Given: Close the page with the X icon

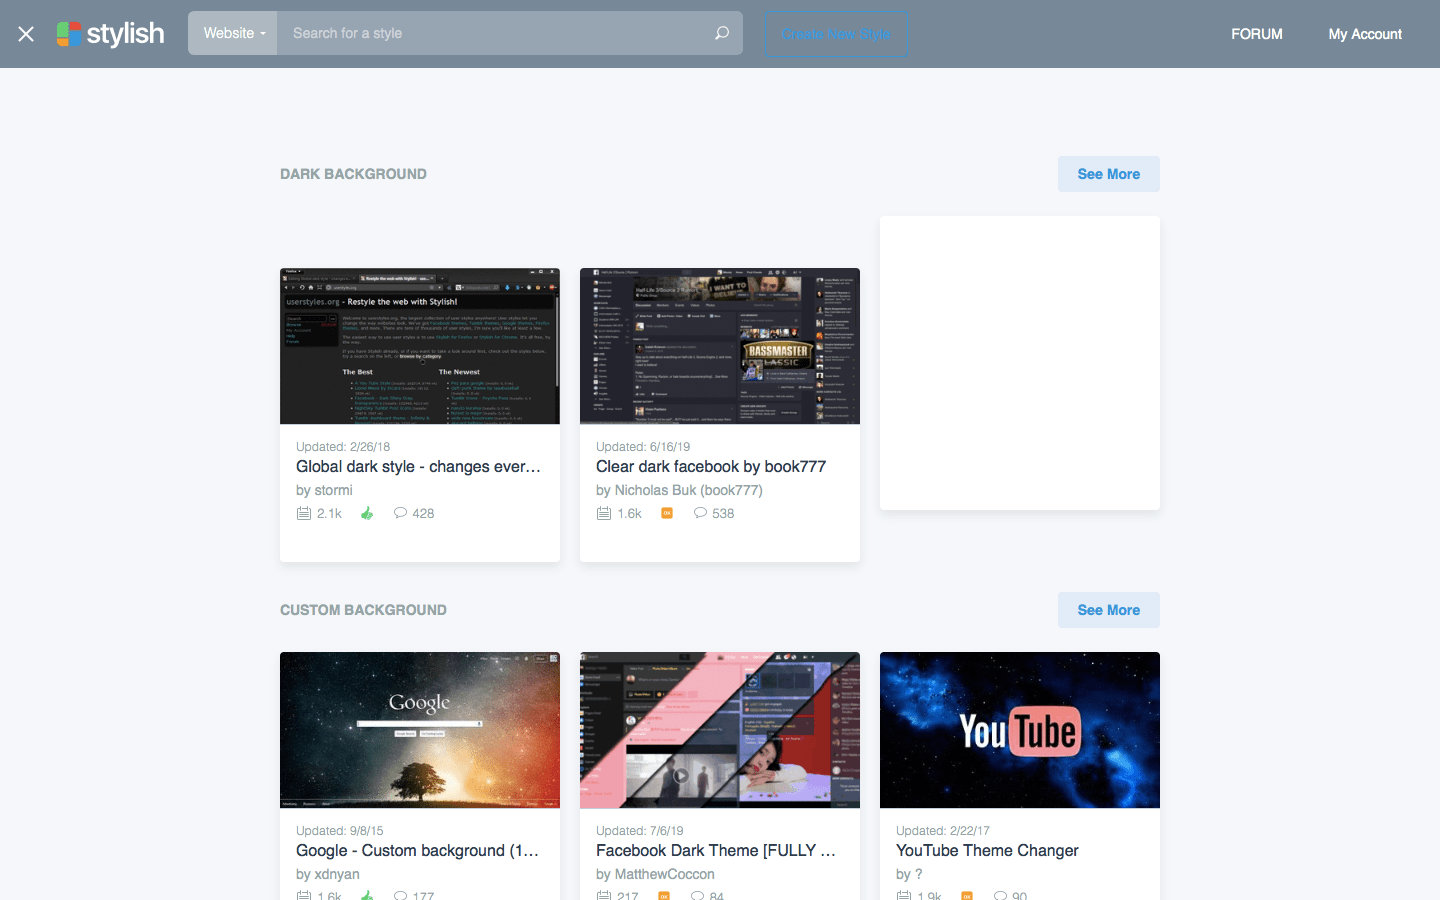Looking at the screenshot, I should 26,34.
